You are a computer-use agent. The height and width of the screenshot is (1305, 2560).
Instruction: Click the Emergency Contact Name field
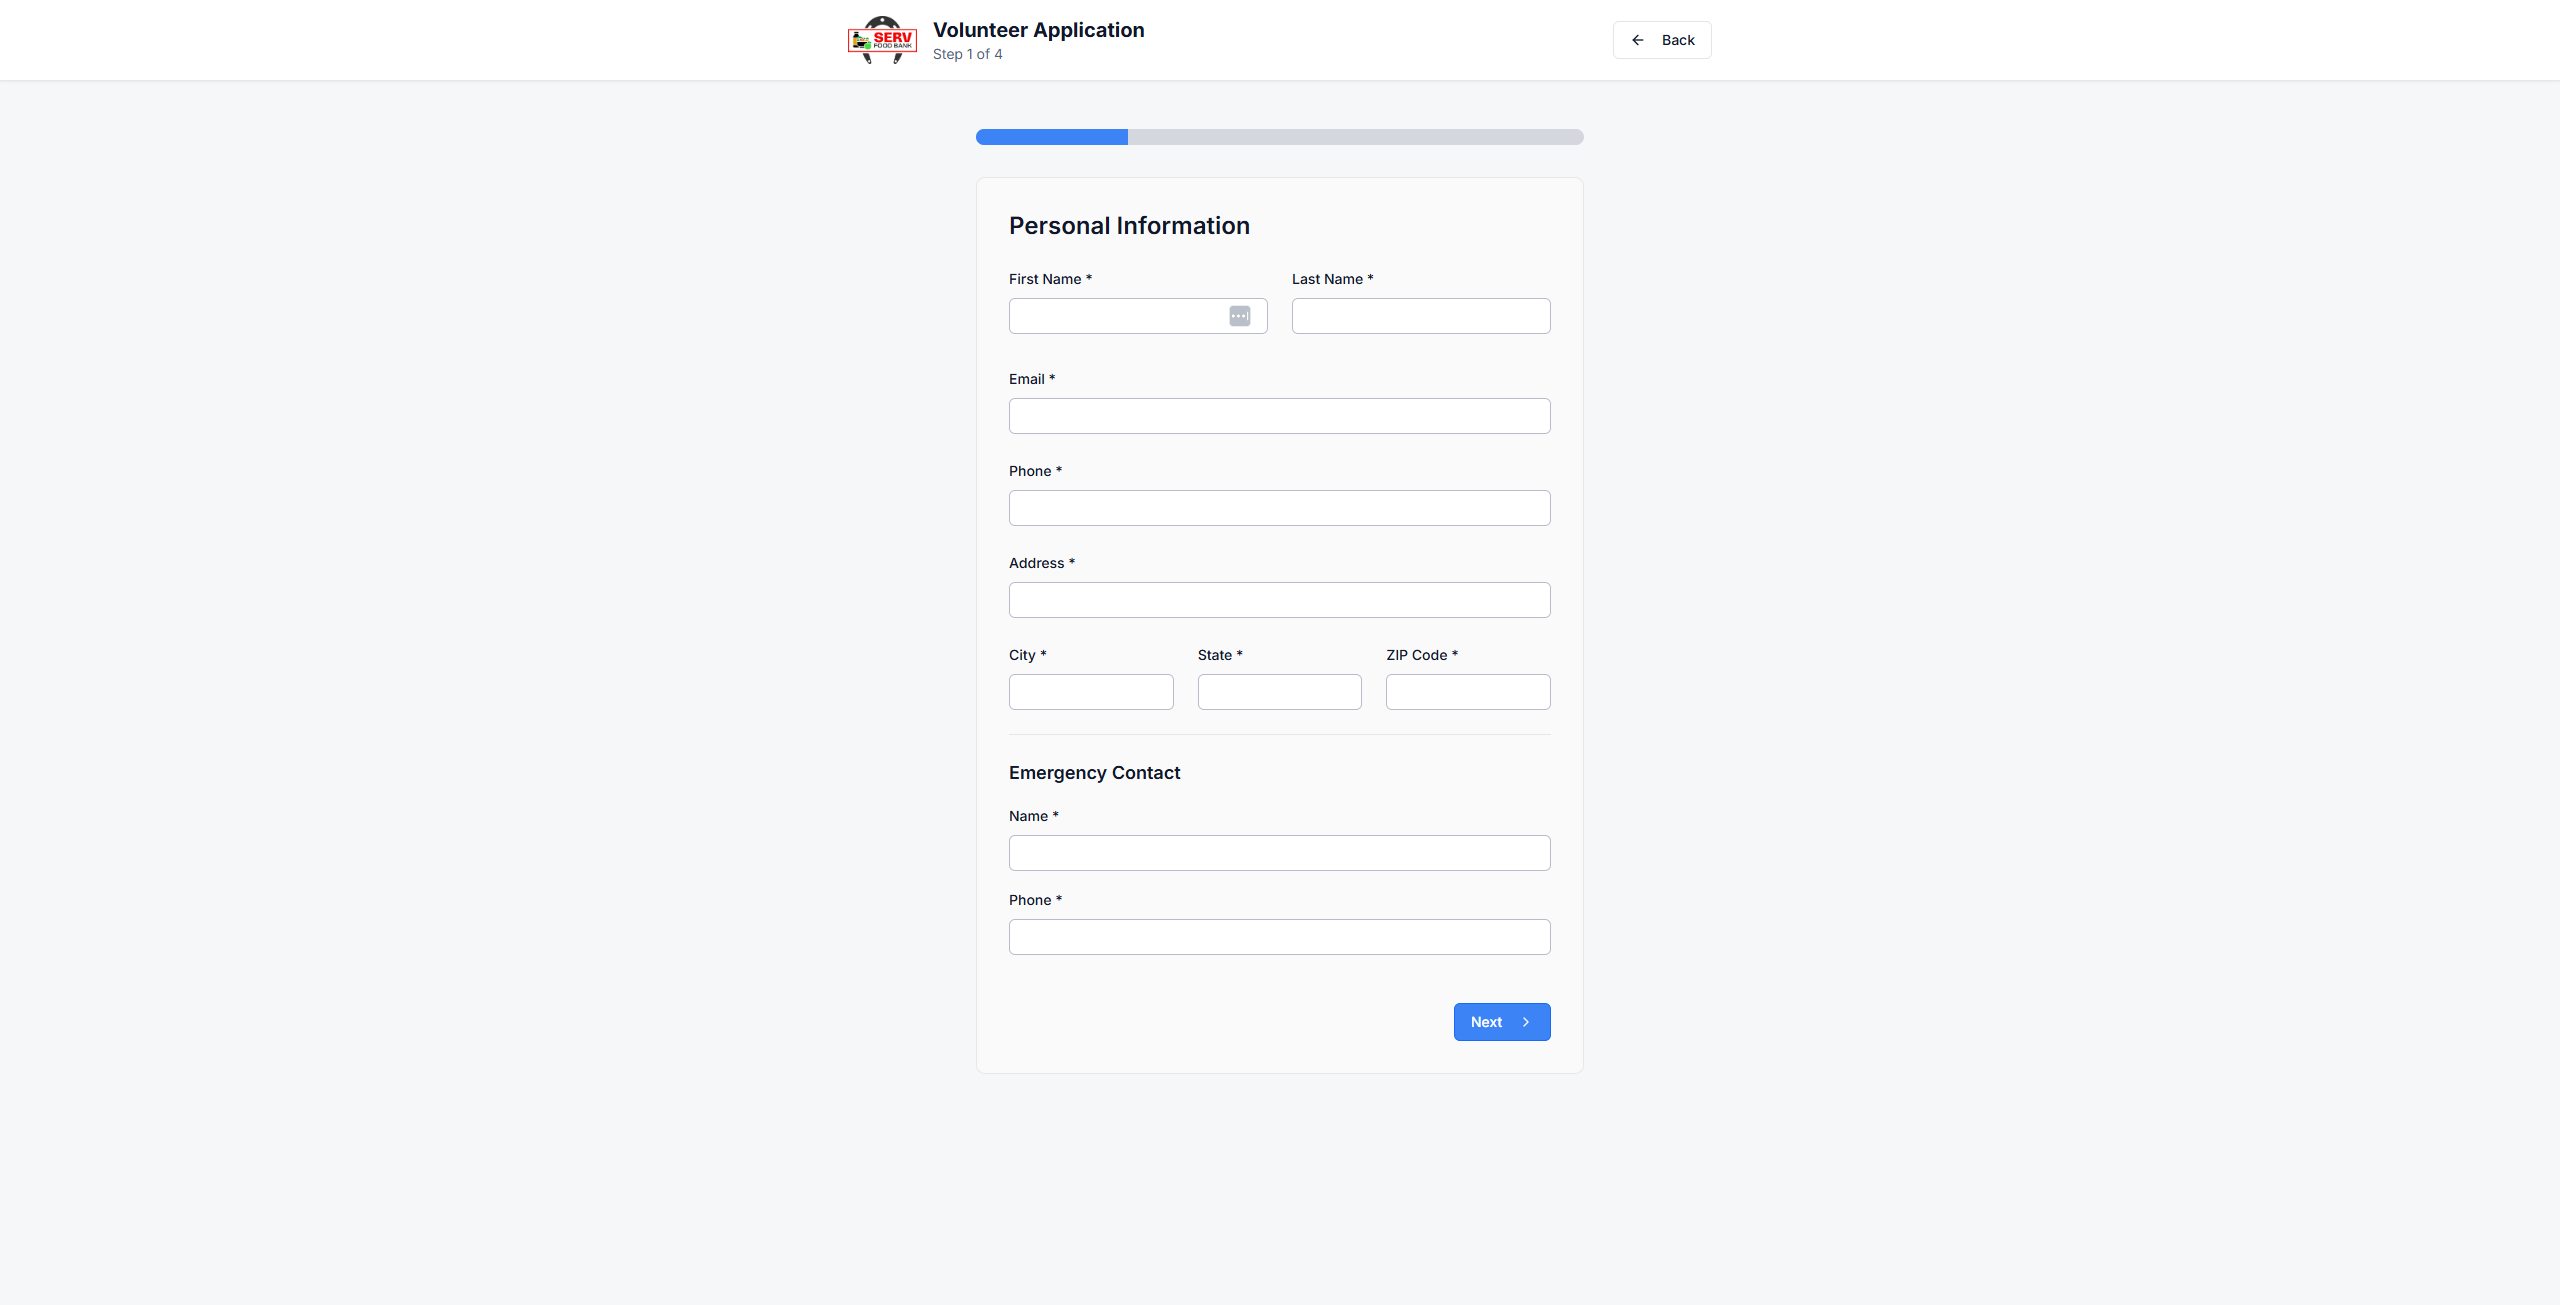(1279, 853)
